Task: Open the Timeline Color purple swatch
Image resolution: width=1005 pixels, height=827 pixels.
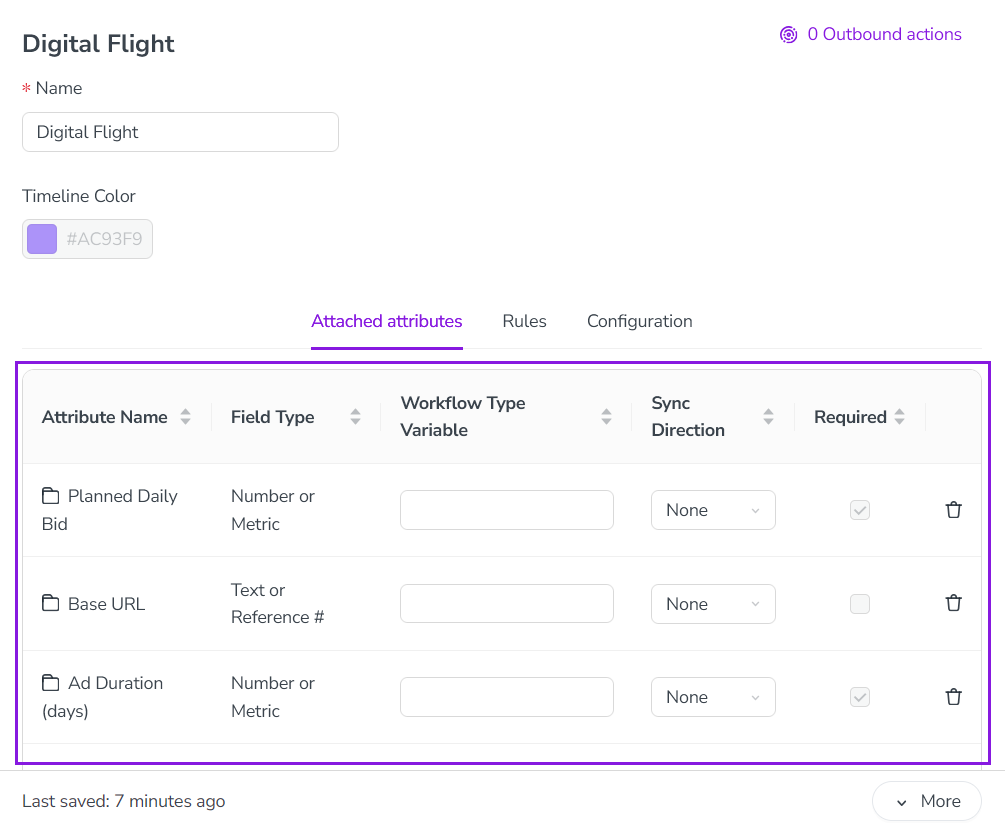Action: pyautogui.click(x=42, y=239)
